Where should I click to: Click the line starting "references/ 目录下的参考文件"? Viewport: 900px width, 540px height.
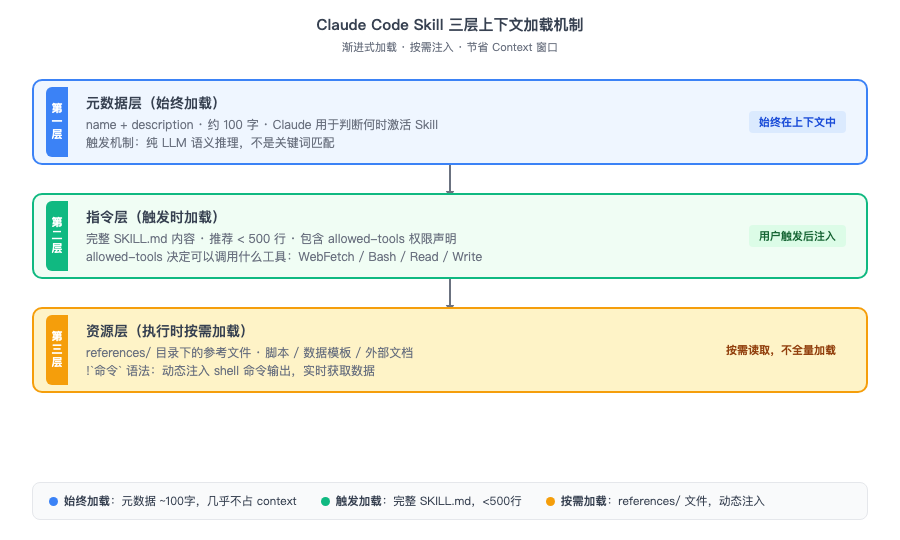[x=249, y=352]
